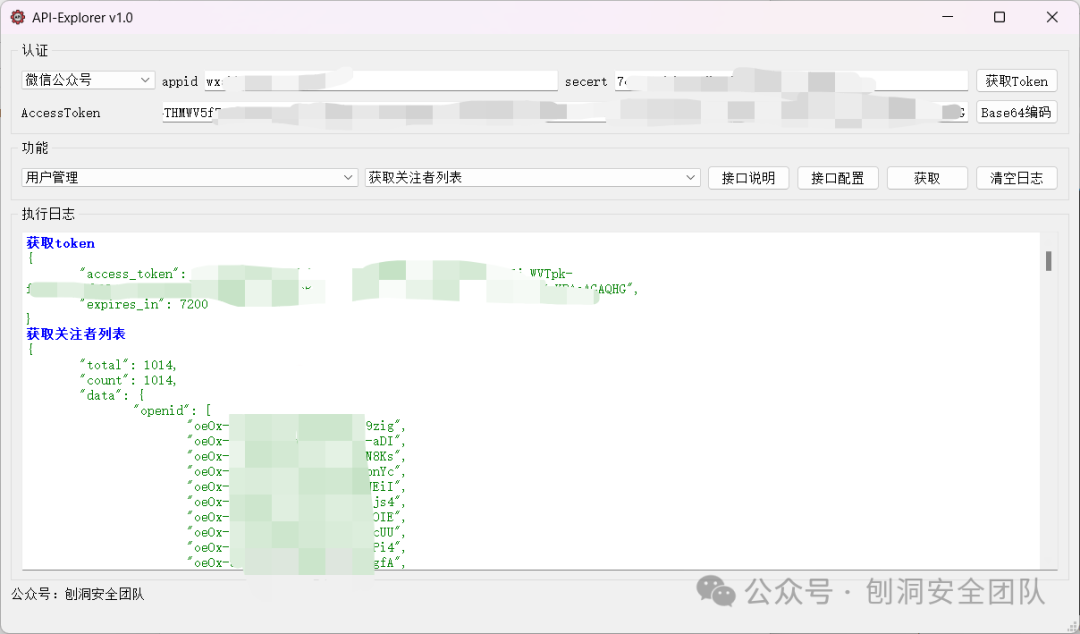1080x634 pixels.
Task: Click the "total": 1014 log line
Action: [129, 365]
